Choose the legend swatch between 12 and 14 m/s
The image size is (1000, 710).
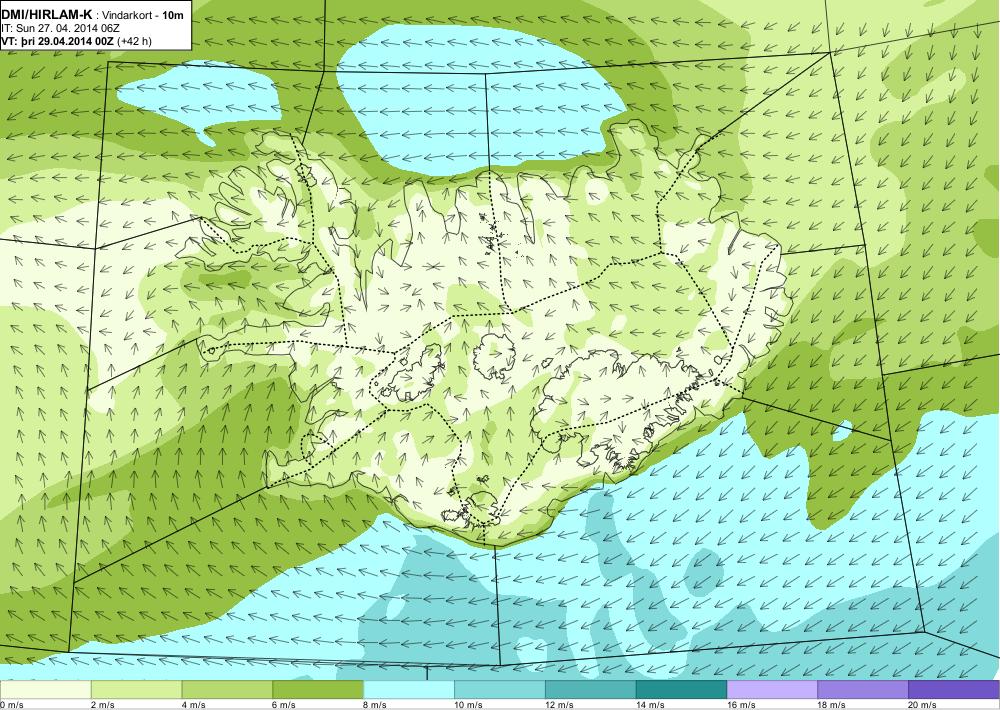[x=591, y=690]
